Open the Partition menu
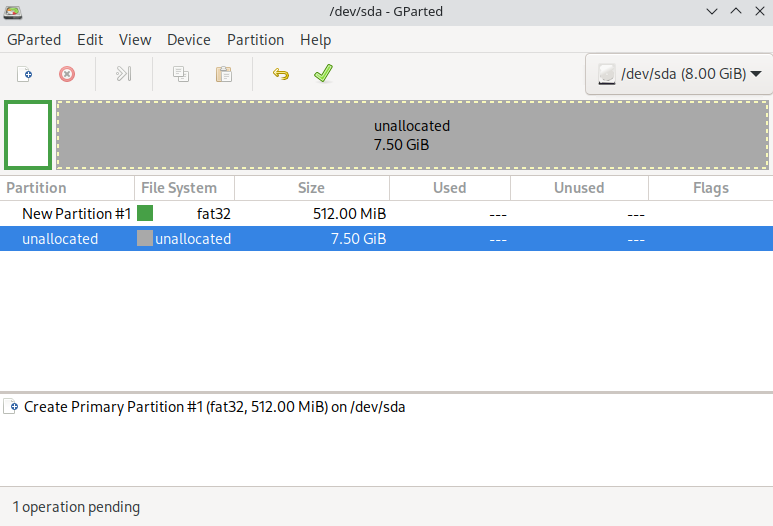The image size is (773, 526). tap(255, 40)
